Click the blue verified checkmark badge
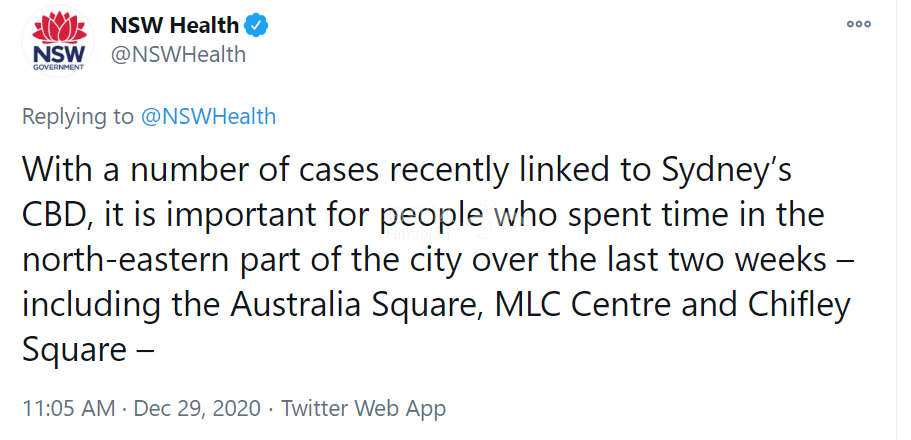911x440 pixels. coord(256,26)
